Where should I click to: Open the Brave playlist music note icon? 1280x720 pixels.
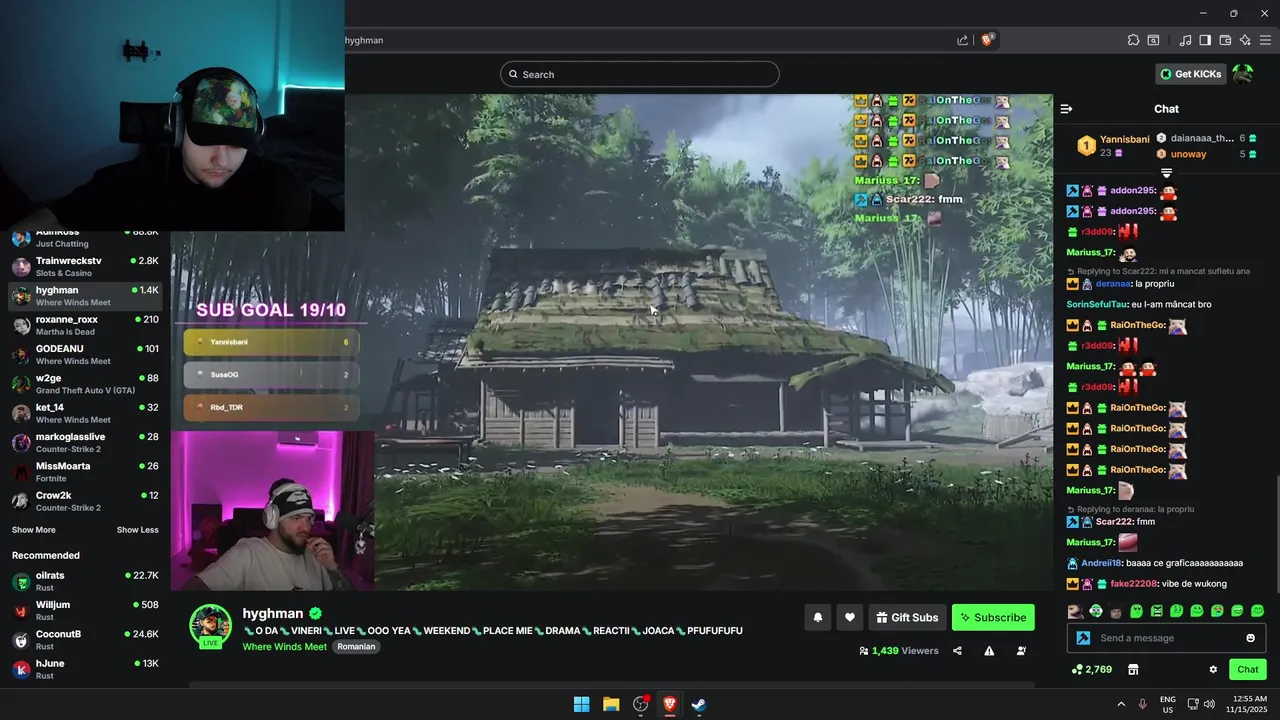pos(1185,40)
